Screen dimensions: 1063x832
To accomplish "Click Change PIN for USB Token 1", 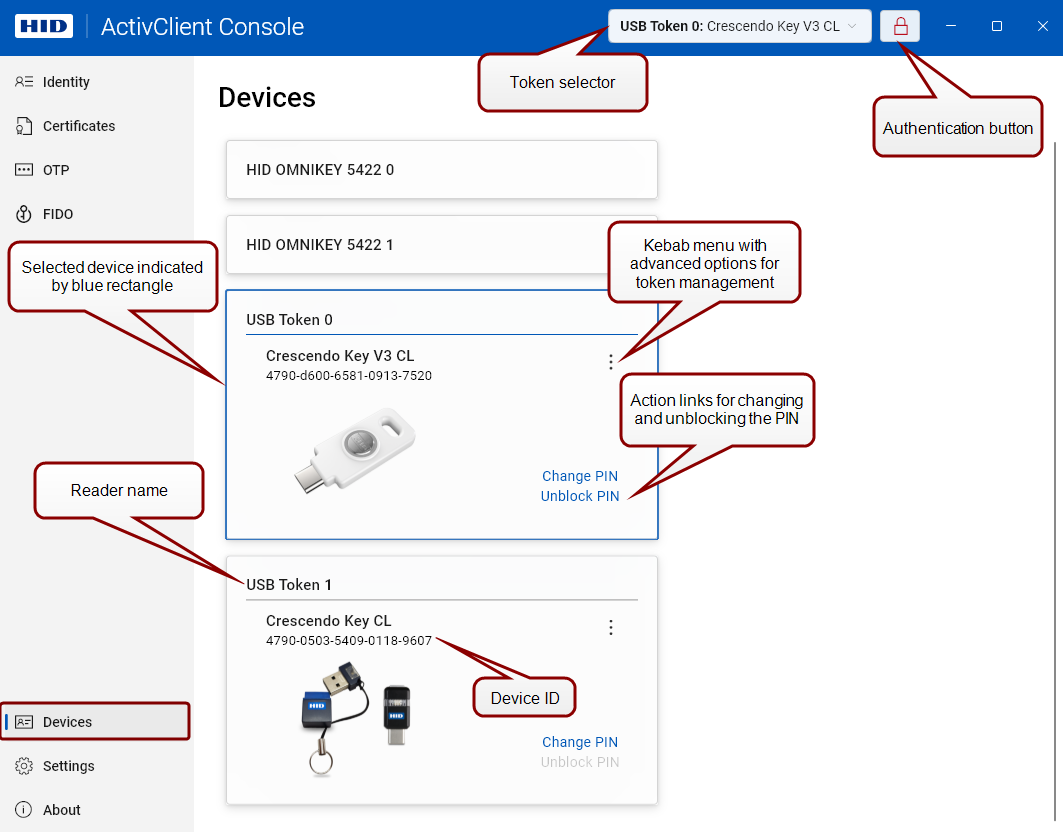I will [580, 742].
